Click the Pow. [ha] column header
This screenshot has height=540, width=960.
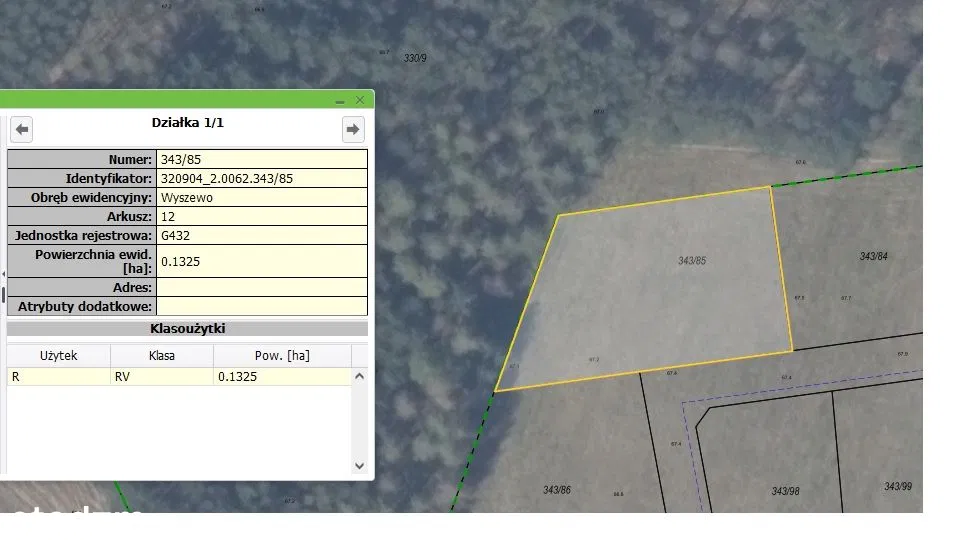coord(281,355)
